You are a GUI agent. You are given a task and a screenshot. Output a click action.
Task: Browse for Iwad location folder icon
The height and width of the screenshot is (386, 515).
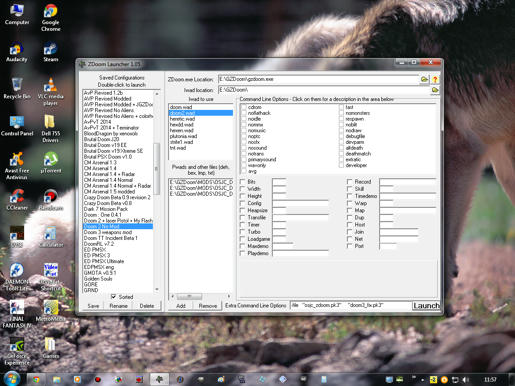coord(435,90)
